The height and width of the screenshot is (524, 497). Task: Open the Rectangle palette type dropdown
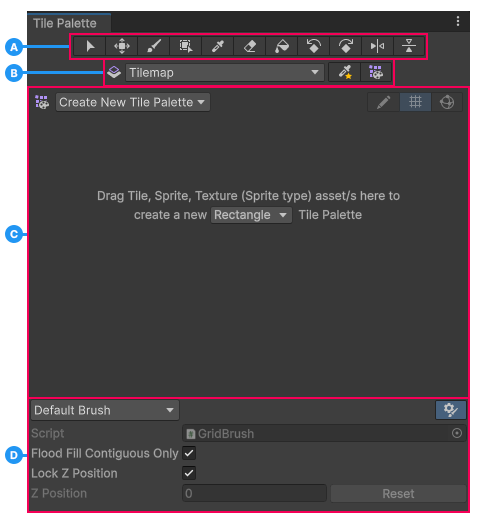(x=251, y=215)
